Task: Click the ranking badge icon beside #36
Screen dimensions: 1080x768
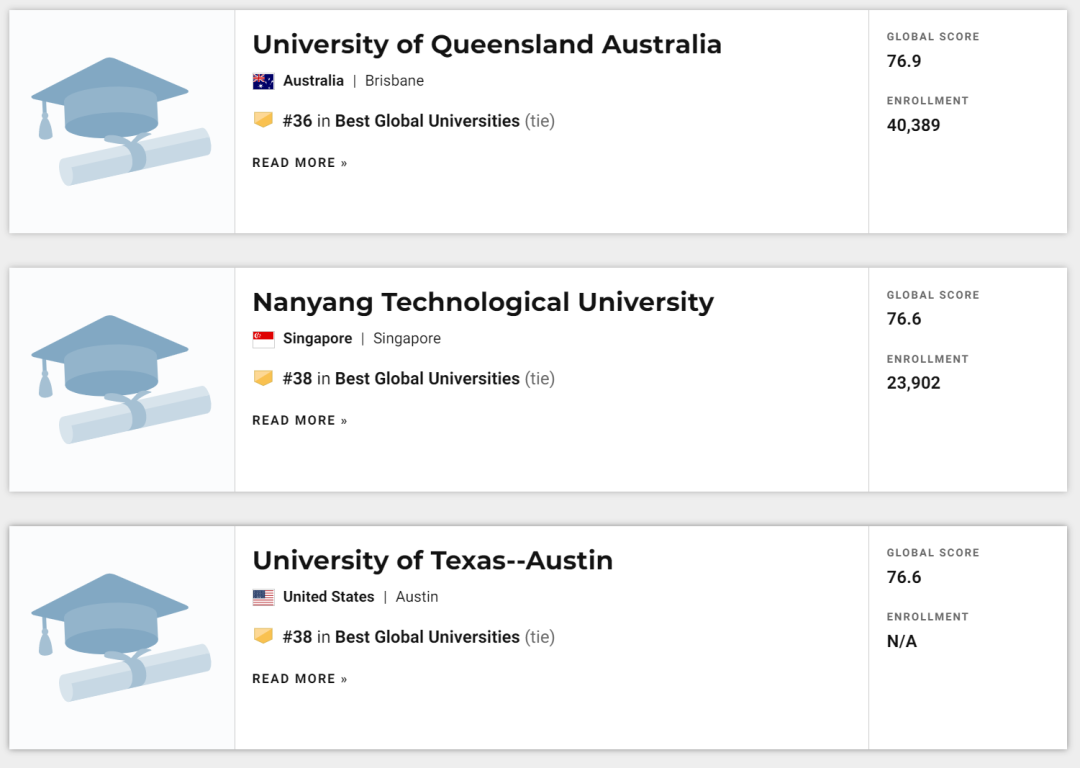Action: [263, 120]
